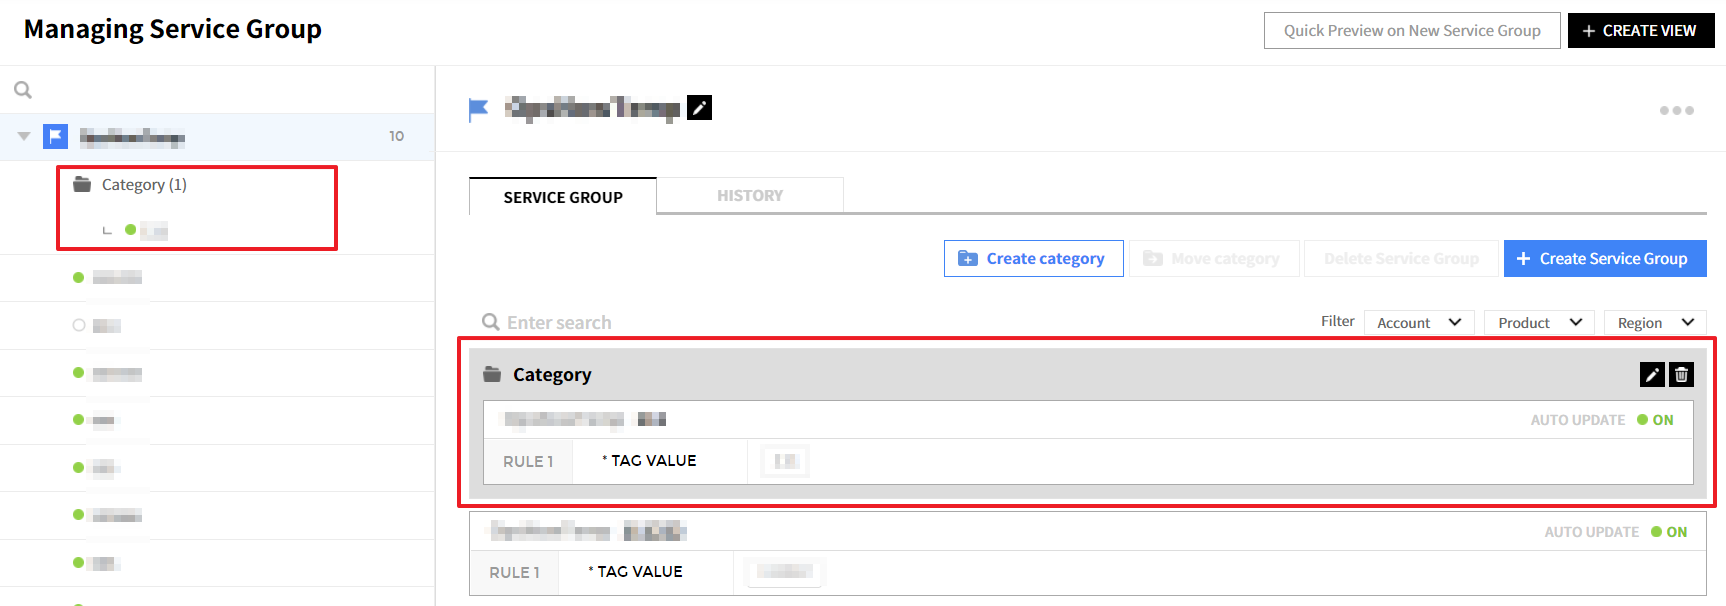Click the Create Service Group button

[1604, 258]
